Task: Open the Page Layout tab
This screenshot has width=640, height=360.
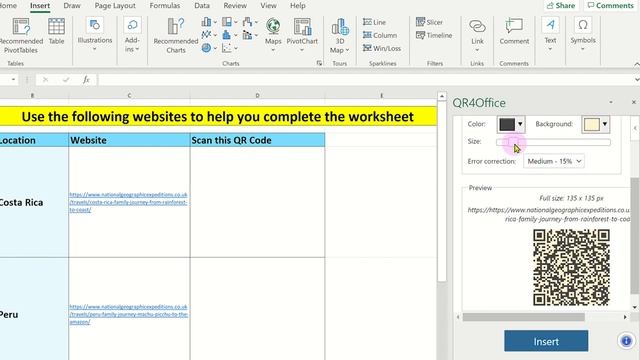Action: (115, 6)
